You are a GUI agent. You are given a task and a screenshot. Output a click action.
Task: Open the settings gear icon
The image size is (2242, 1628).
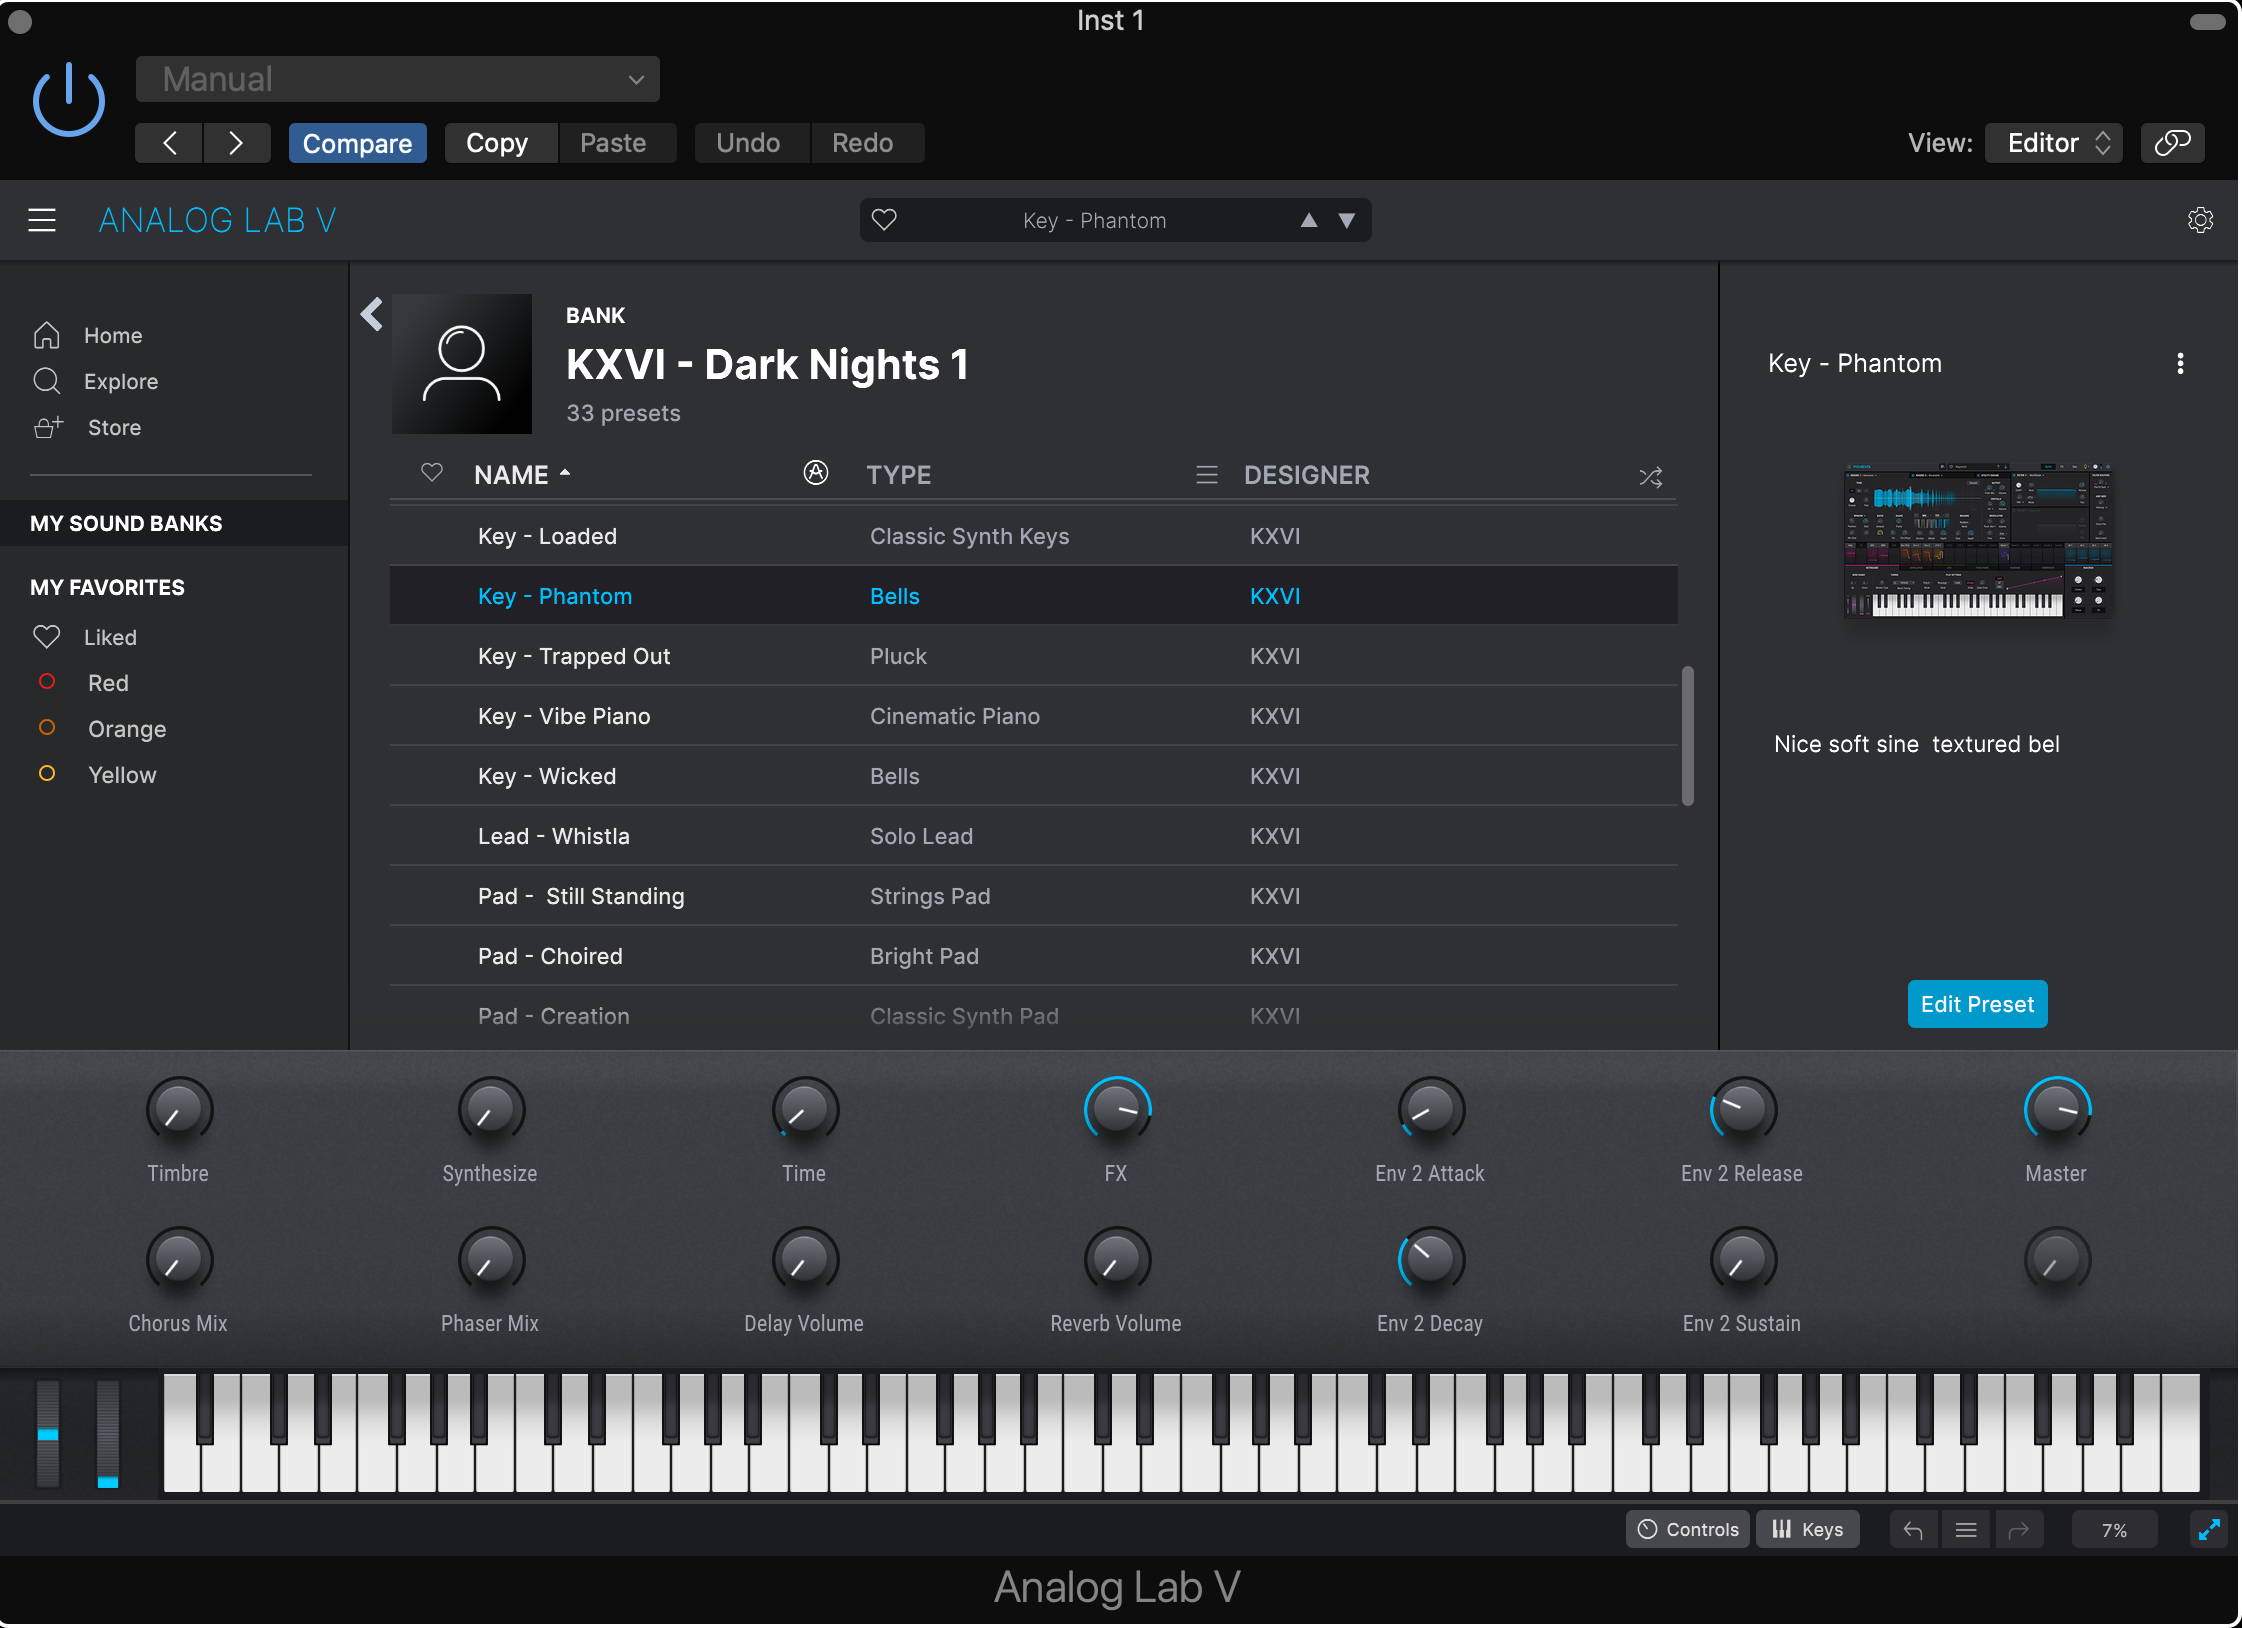[2200, 220]
